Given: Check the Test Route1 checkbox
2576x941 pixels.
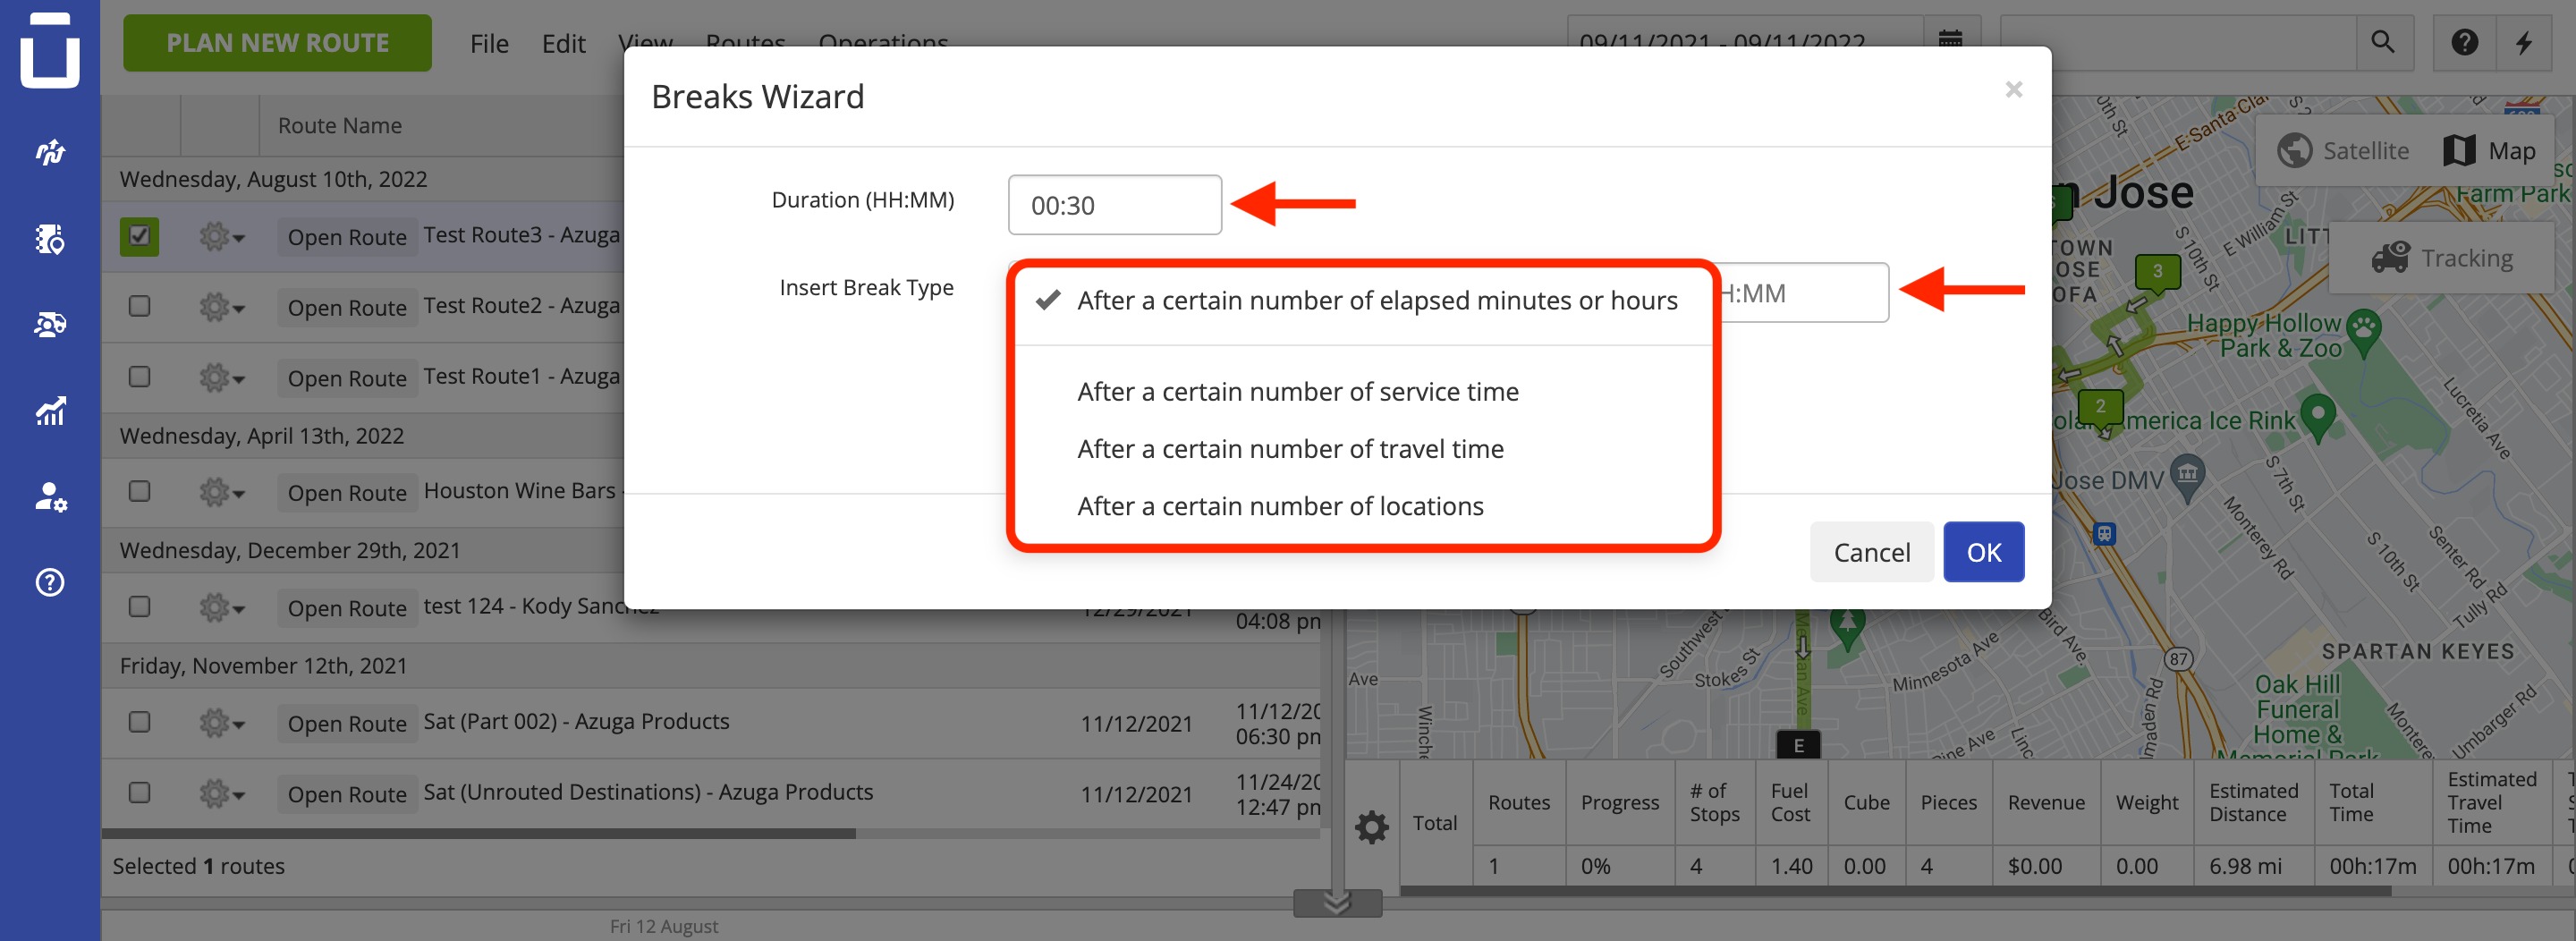Looking at the screenshot, I should [139, 376].
